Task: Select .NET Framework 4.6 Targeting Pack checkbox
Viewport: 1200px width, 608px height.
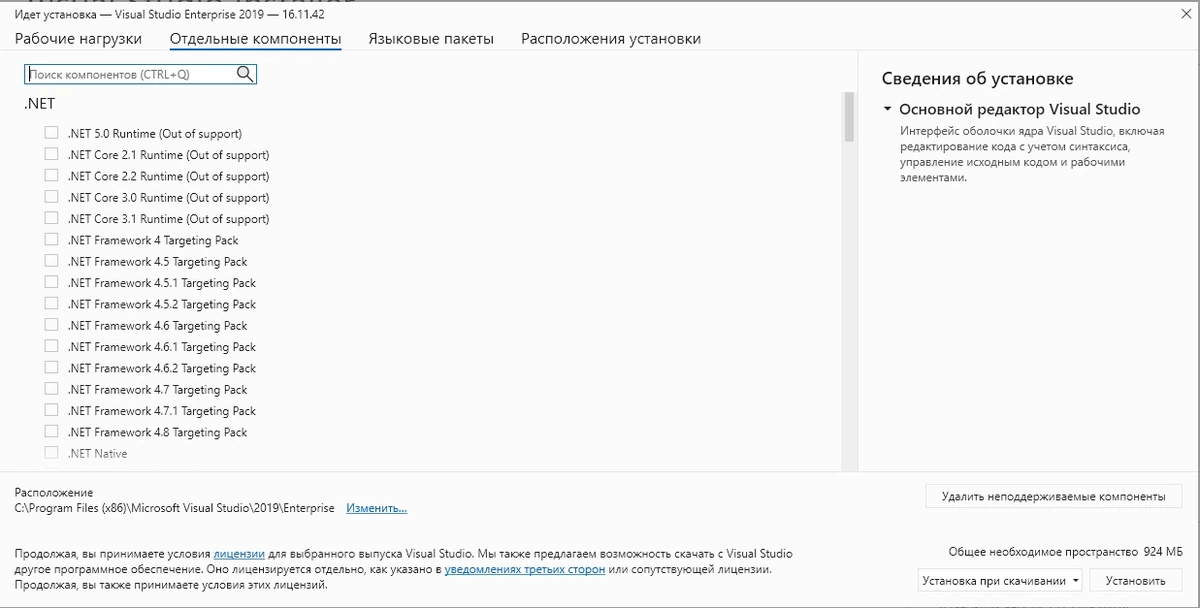Action: point(51,325)
